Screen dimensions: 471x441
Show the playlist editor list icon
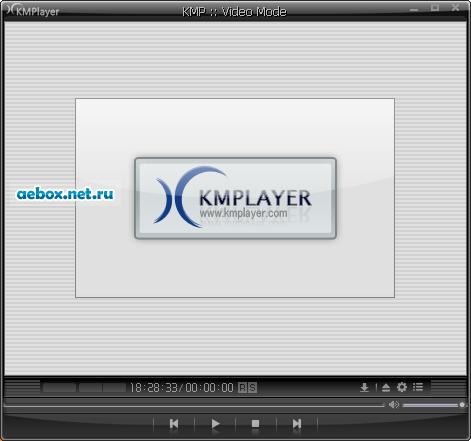418,387
